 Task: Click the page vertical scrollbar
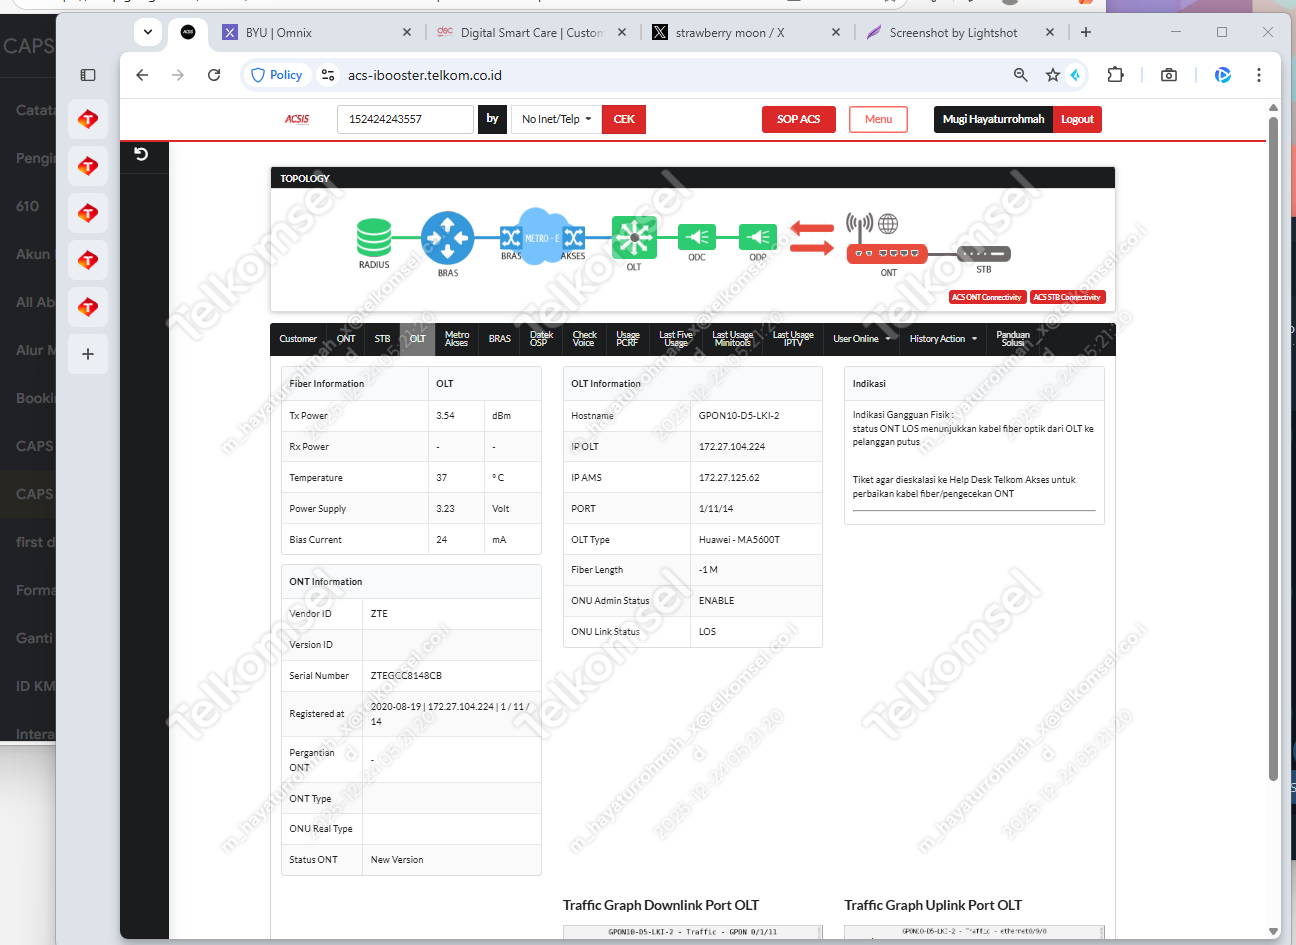coord(1273,448)
